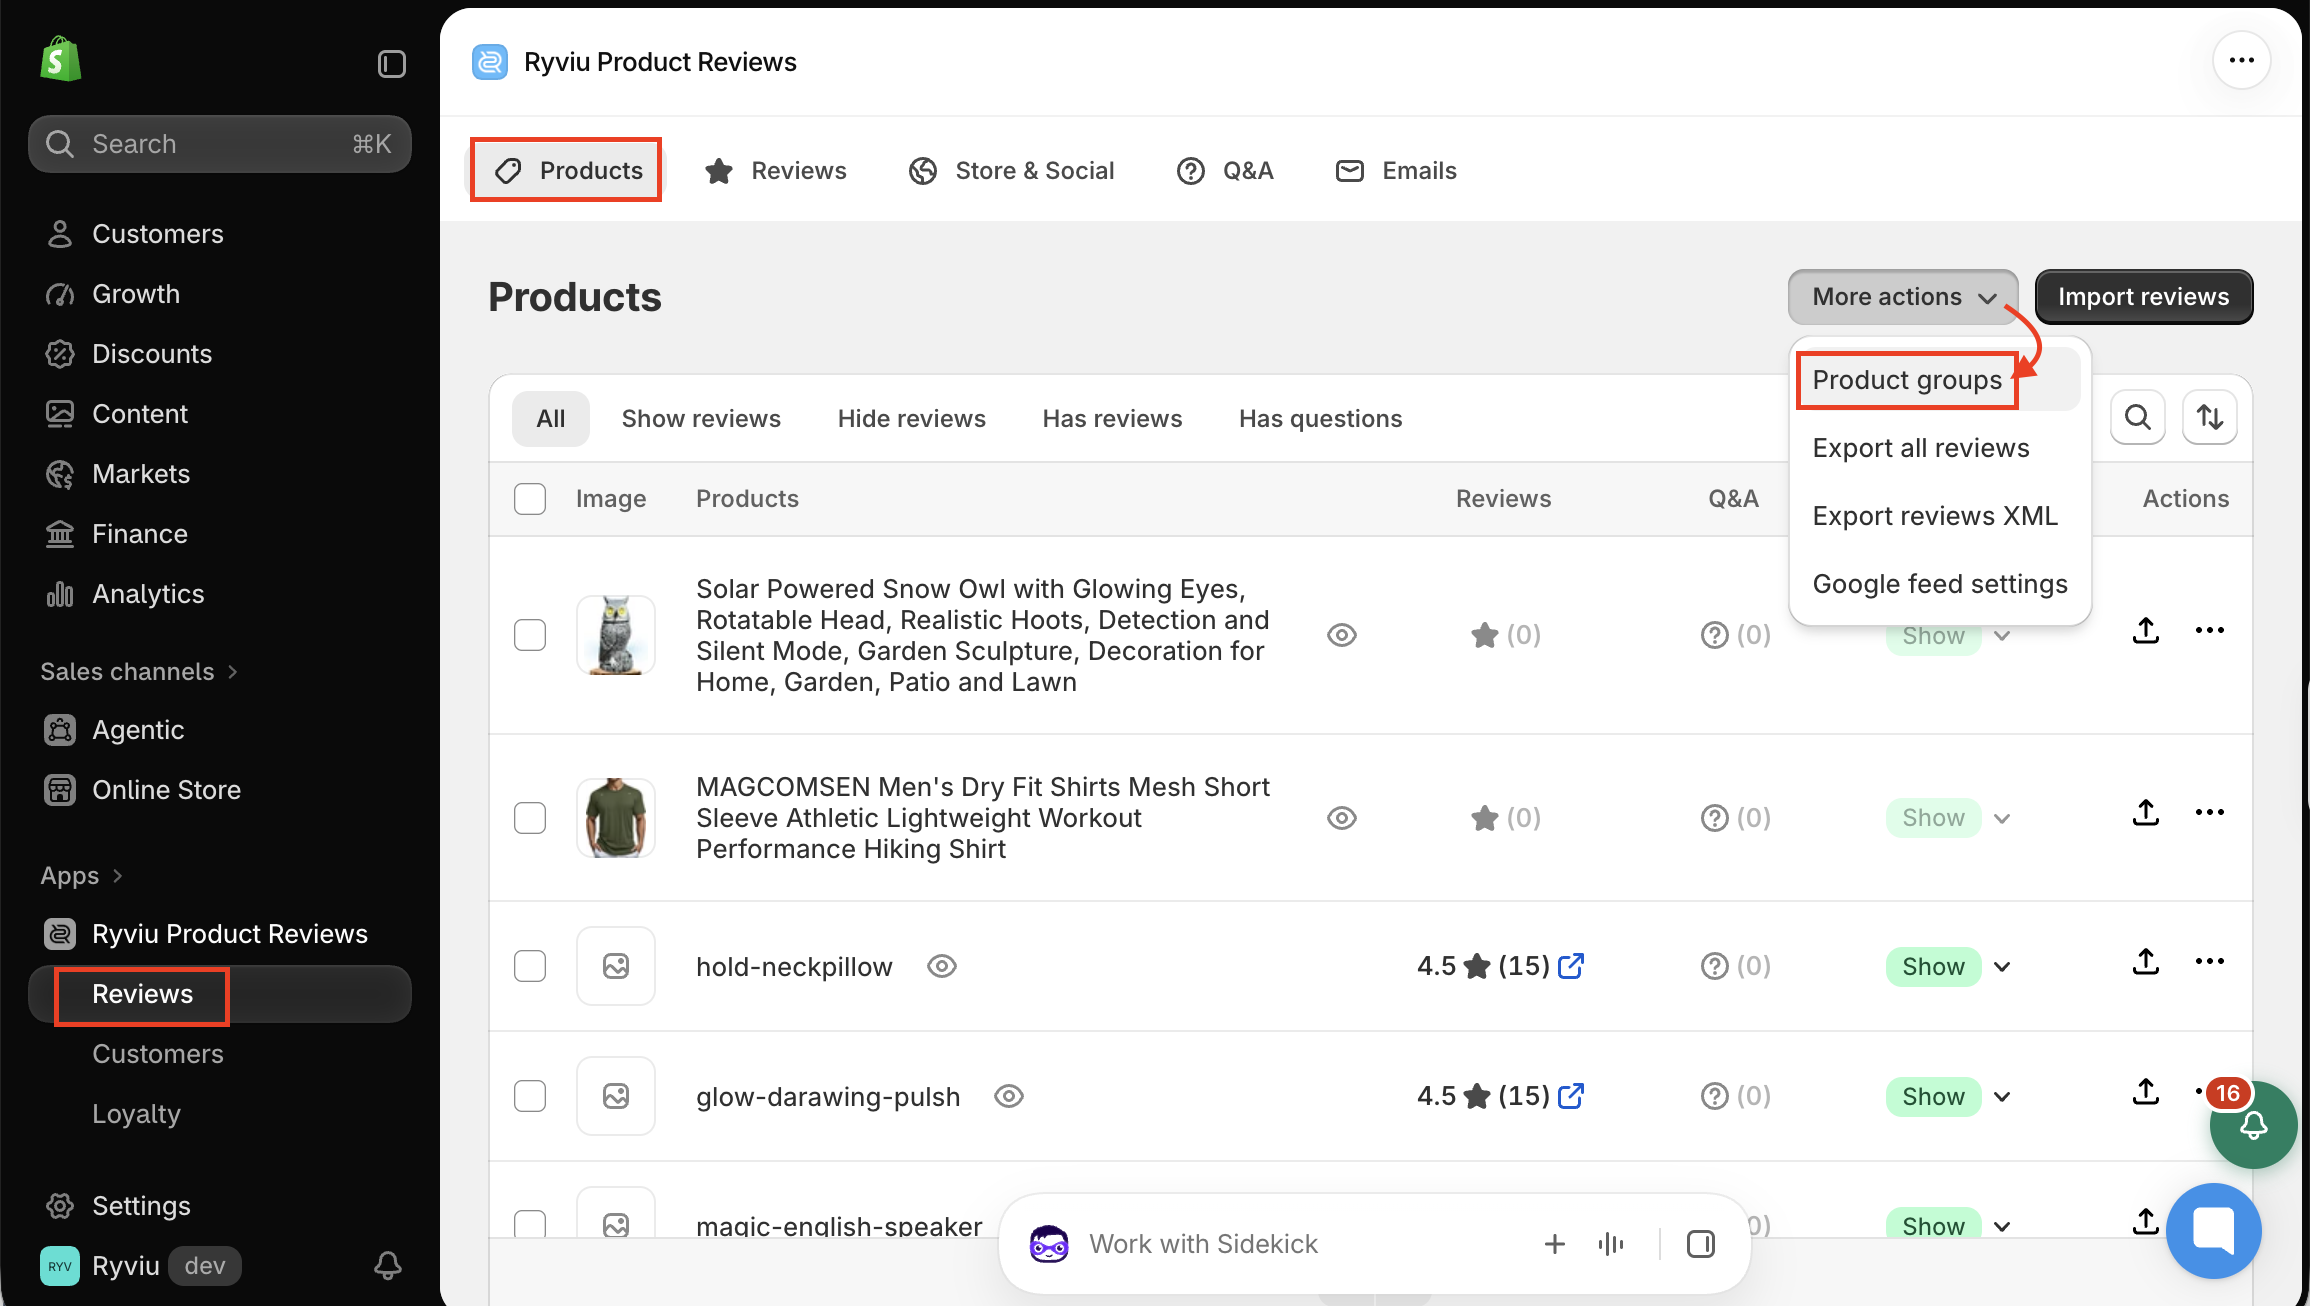Viewport: 2310px width, 1306px height.
Task: Select the Has reviews filter tab
Action: tap(1112, 419)
